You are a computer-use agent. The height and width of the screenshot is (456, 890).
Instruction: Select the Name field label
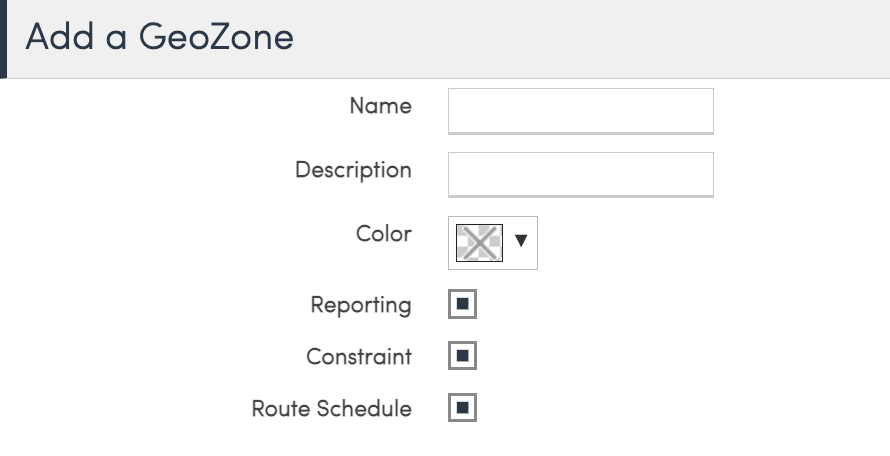point(380,106)
